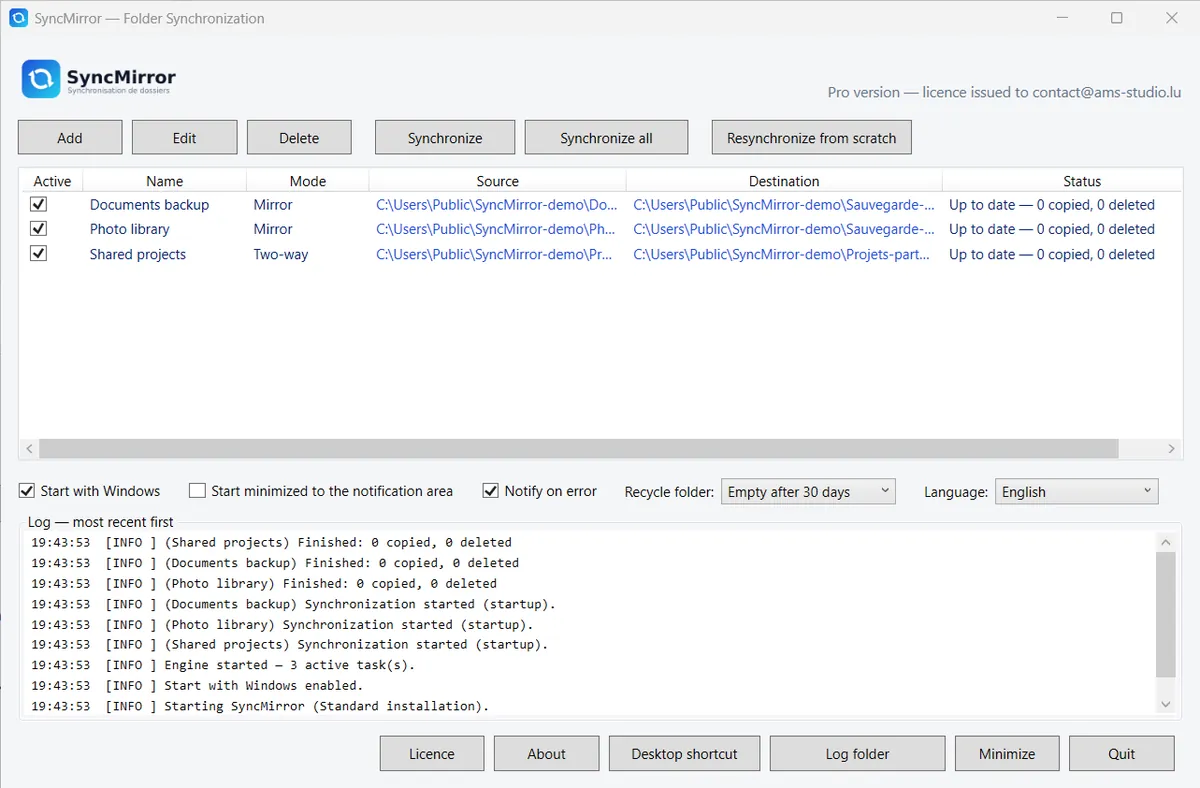Close the SyncMirror window

(1172, 18)
